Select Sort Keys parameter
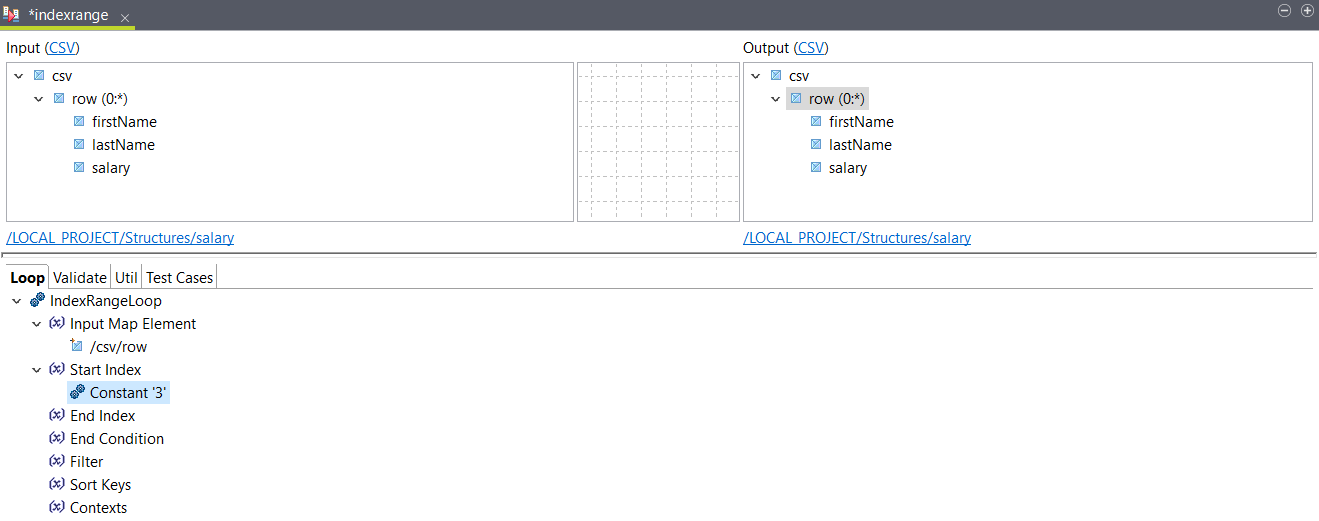1319x521 pixels. (101, 485)
